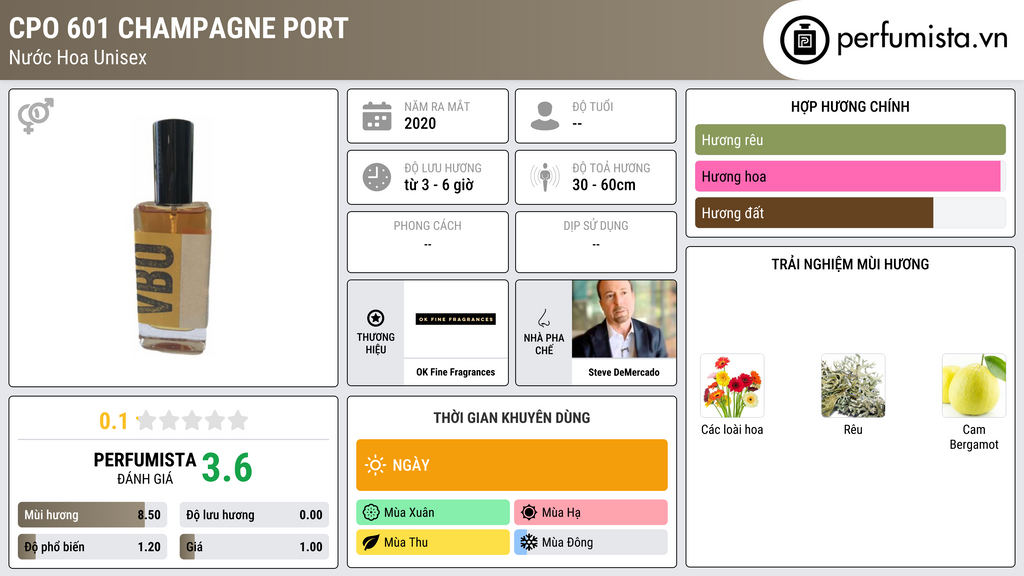Click the Độ lưu hương 0.00 score bar
This screenshot has height=576, width=1024.
pyautogui.click(x=254, y=515)
